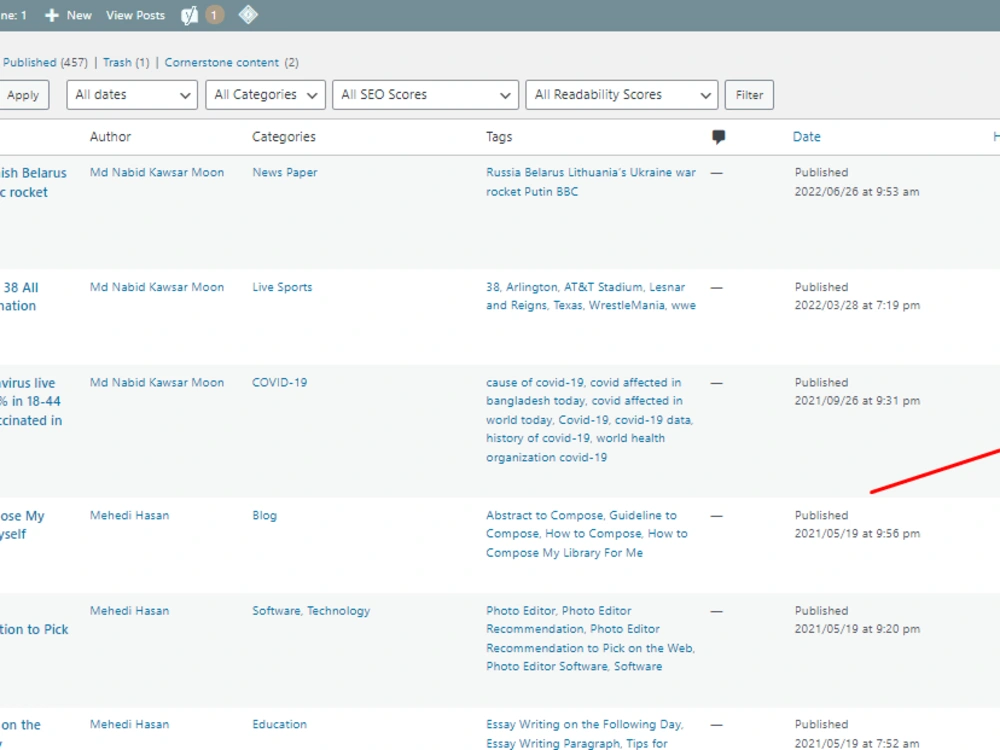Screen dimensions: 1000x750
Task: Open Blog category link
Action: 265,515
